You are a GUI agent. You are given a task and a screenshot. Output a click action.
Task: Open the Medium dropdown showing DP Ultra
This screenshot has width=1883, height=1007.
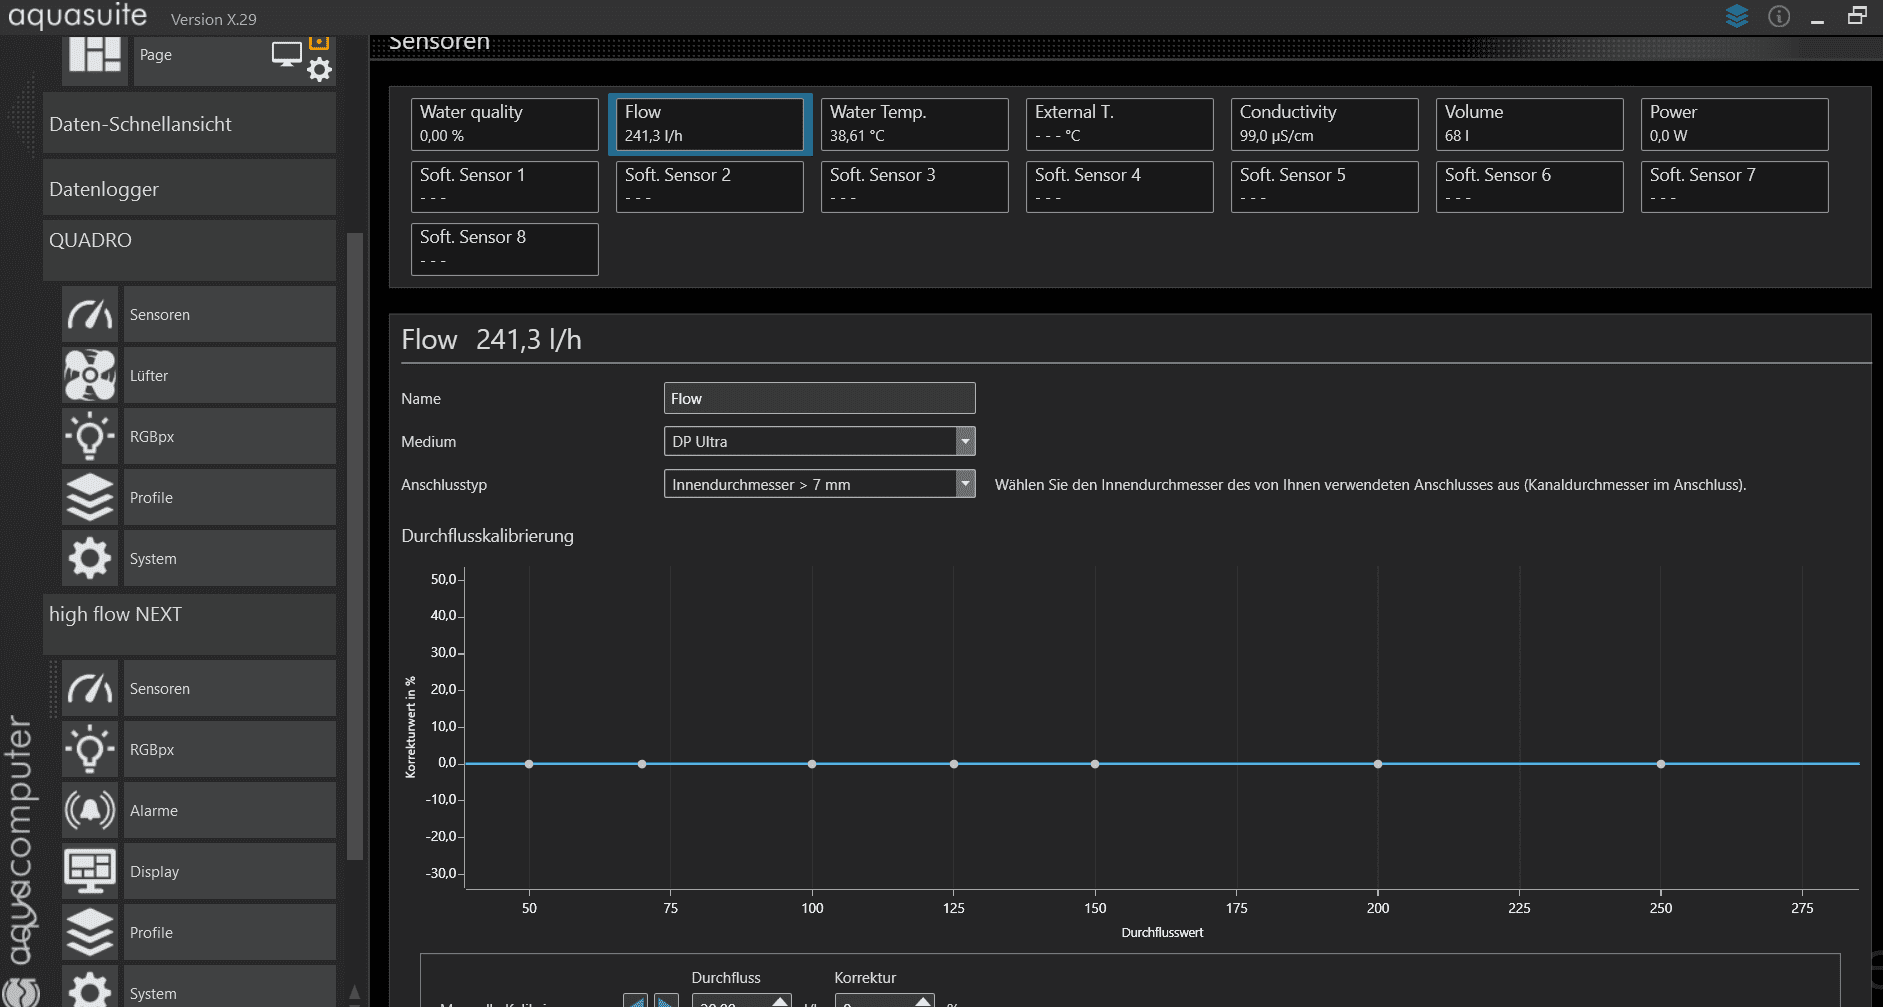(820, 441)
